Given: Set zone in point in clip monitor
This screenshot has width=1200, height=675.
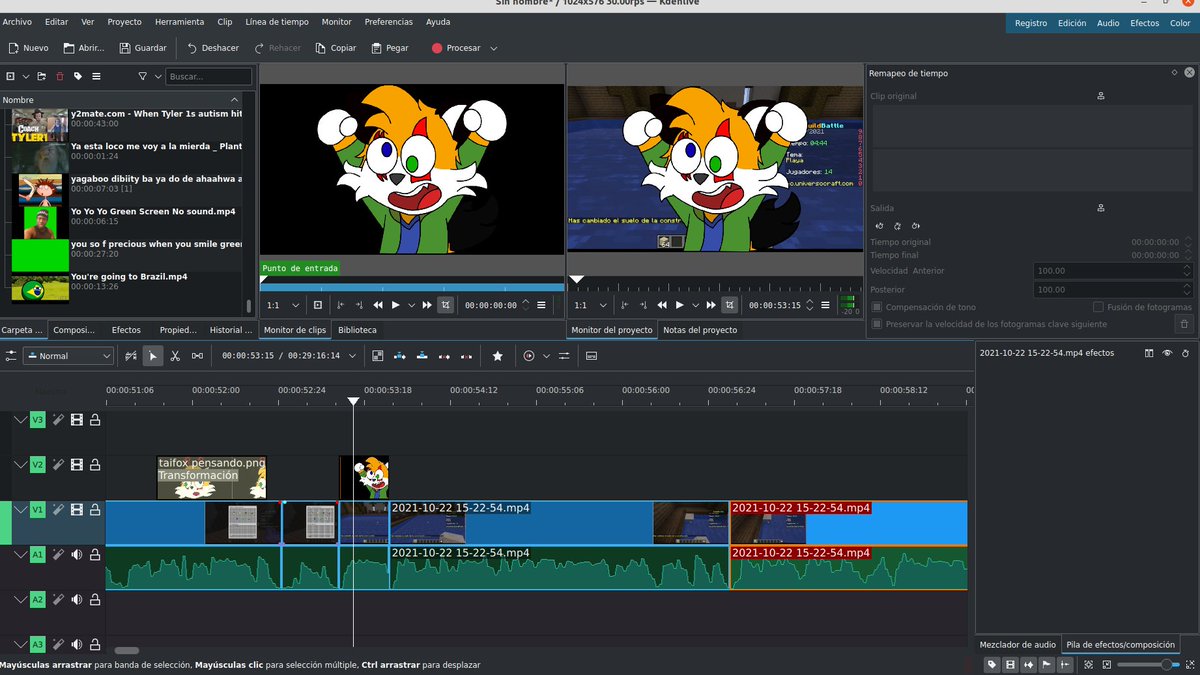Looking at the screenshot, I should (x=341, y=305).
